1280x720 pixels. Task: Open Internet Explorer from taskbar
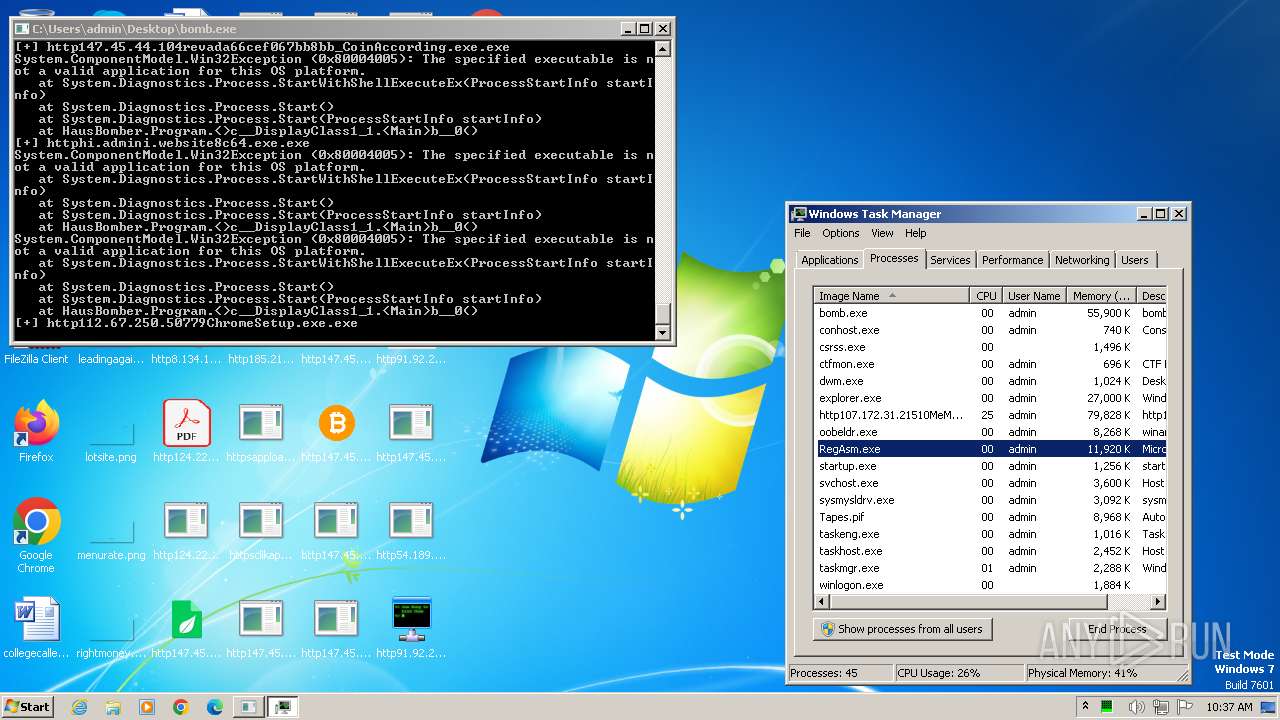79,707
